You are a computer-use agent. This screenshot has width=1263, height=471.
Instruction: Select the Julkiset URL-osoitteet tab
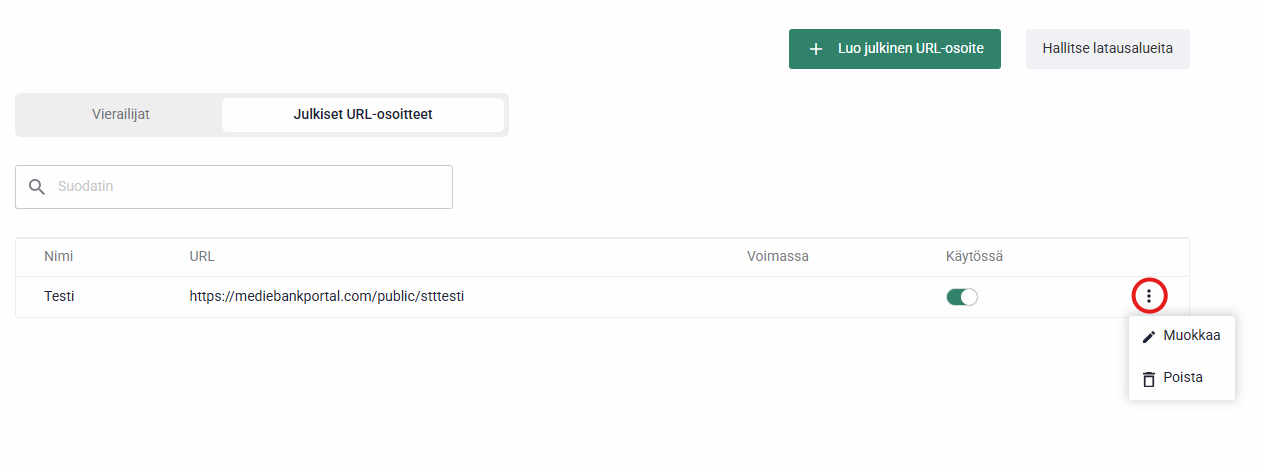363,114
